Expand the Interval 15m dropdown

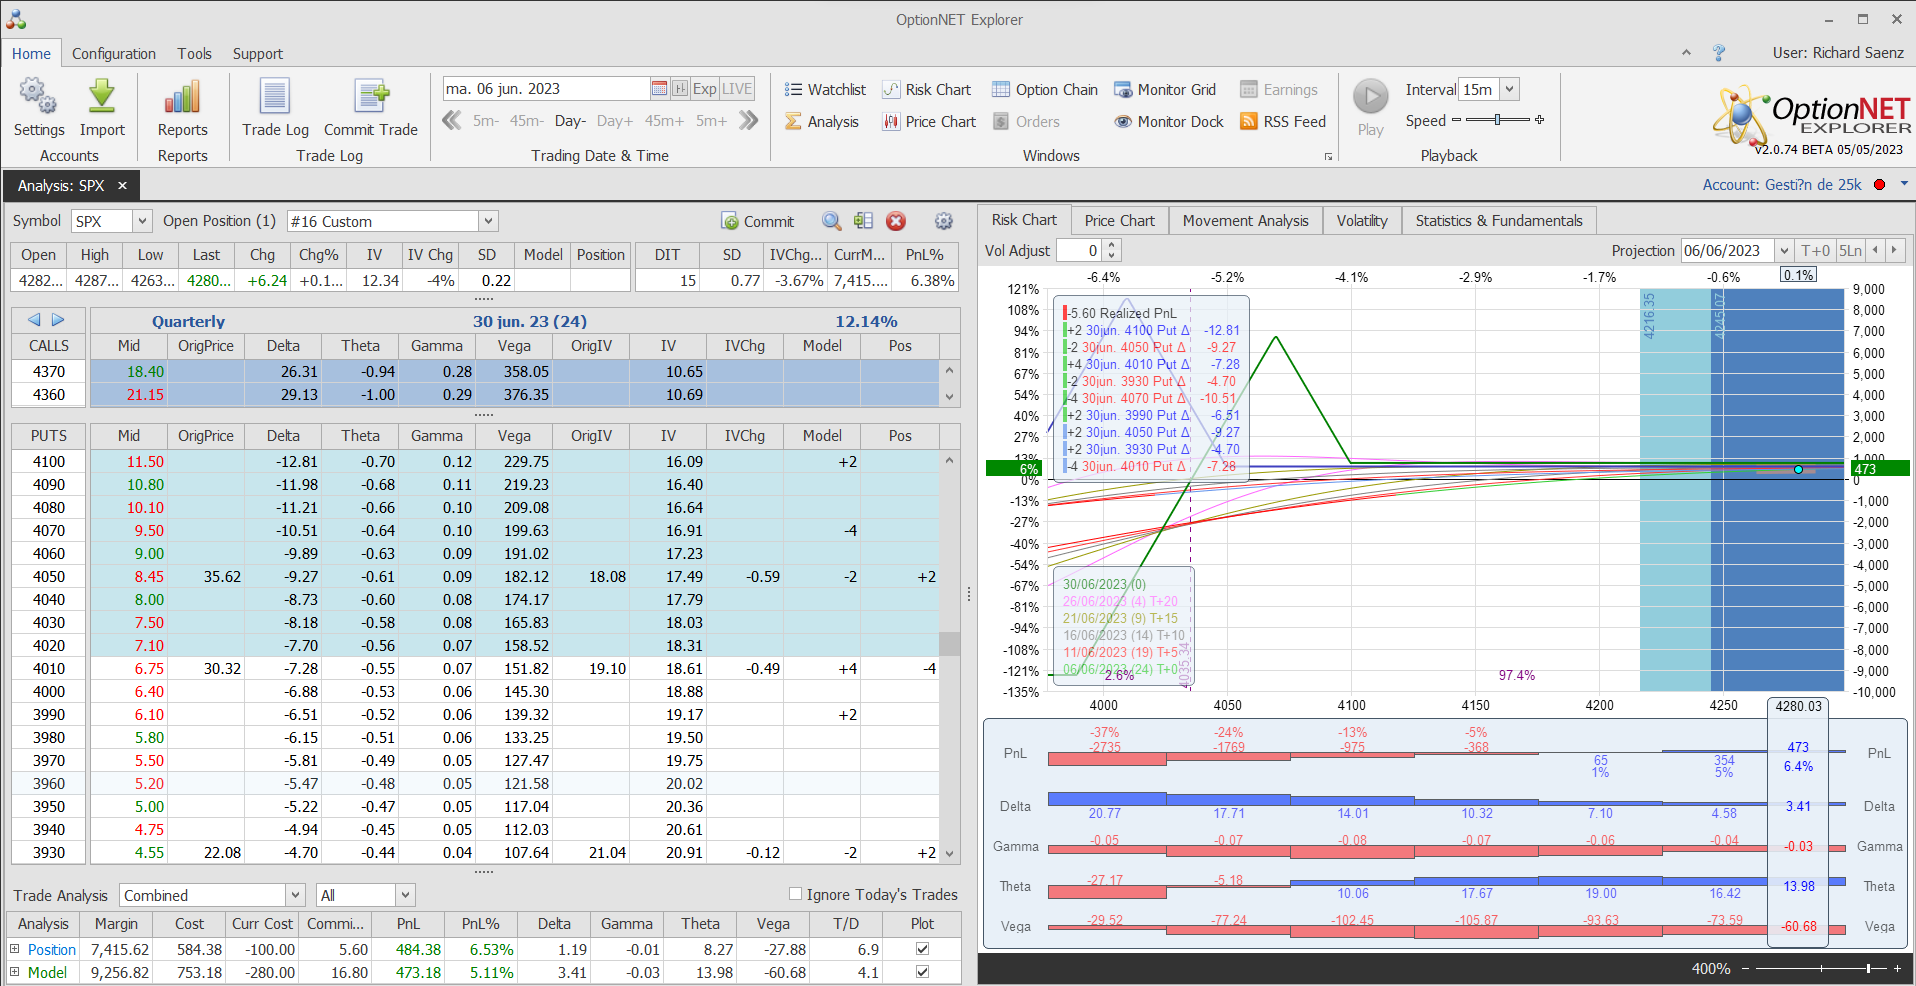(1509, 90)
